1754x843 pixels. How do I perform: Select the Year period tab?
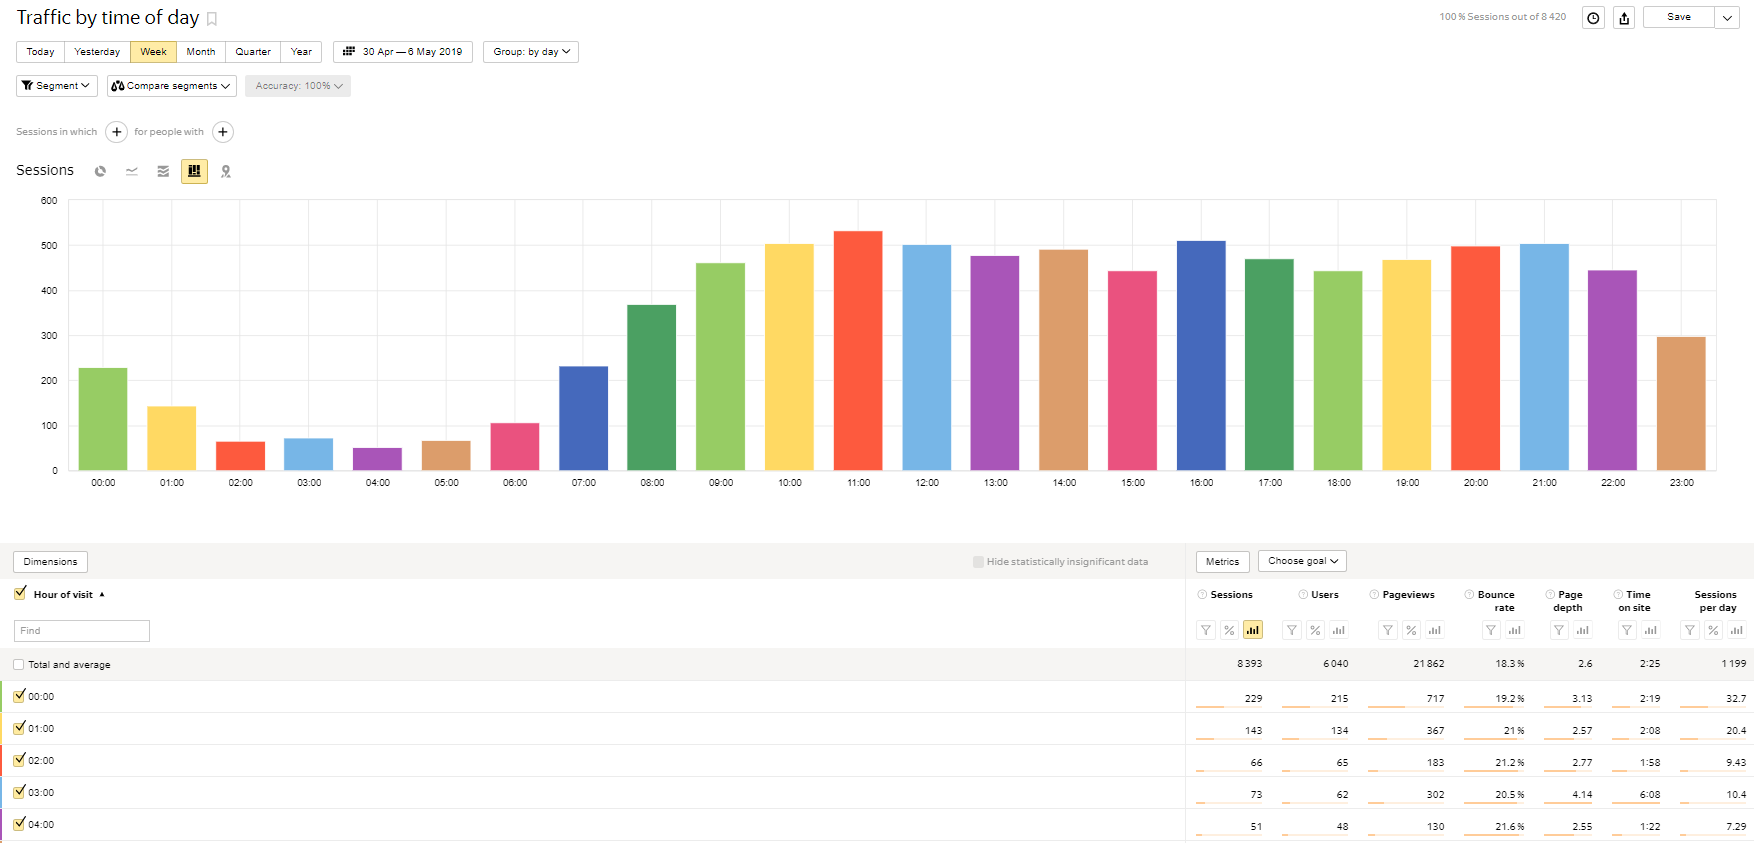coord(301,52)
